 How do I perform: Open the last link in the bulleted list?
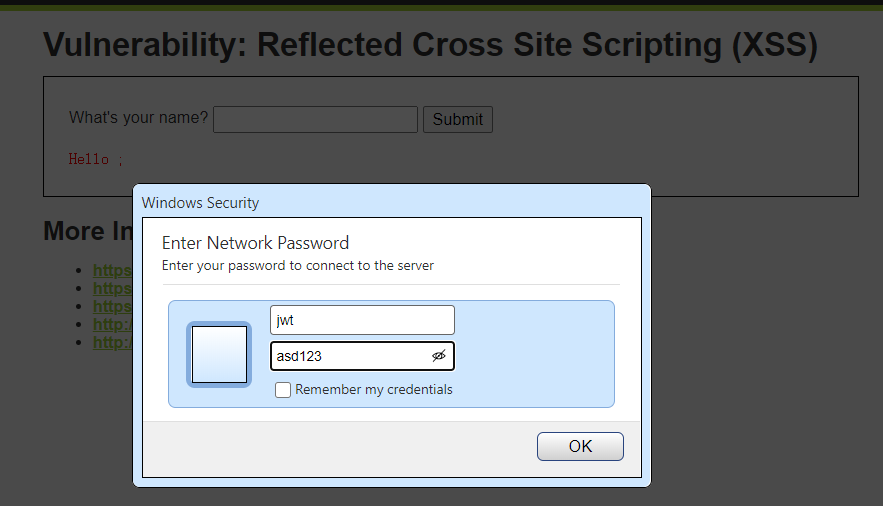click(112, 342)
